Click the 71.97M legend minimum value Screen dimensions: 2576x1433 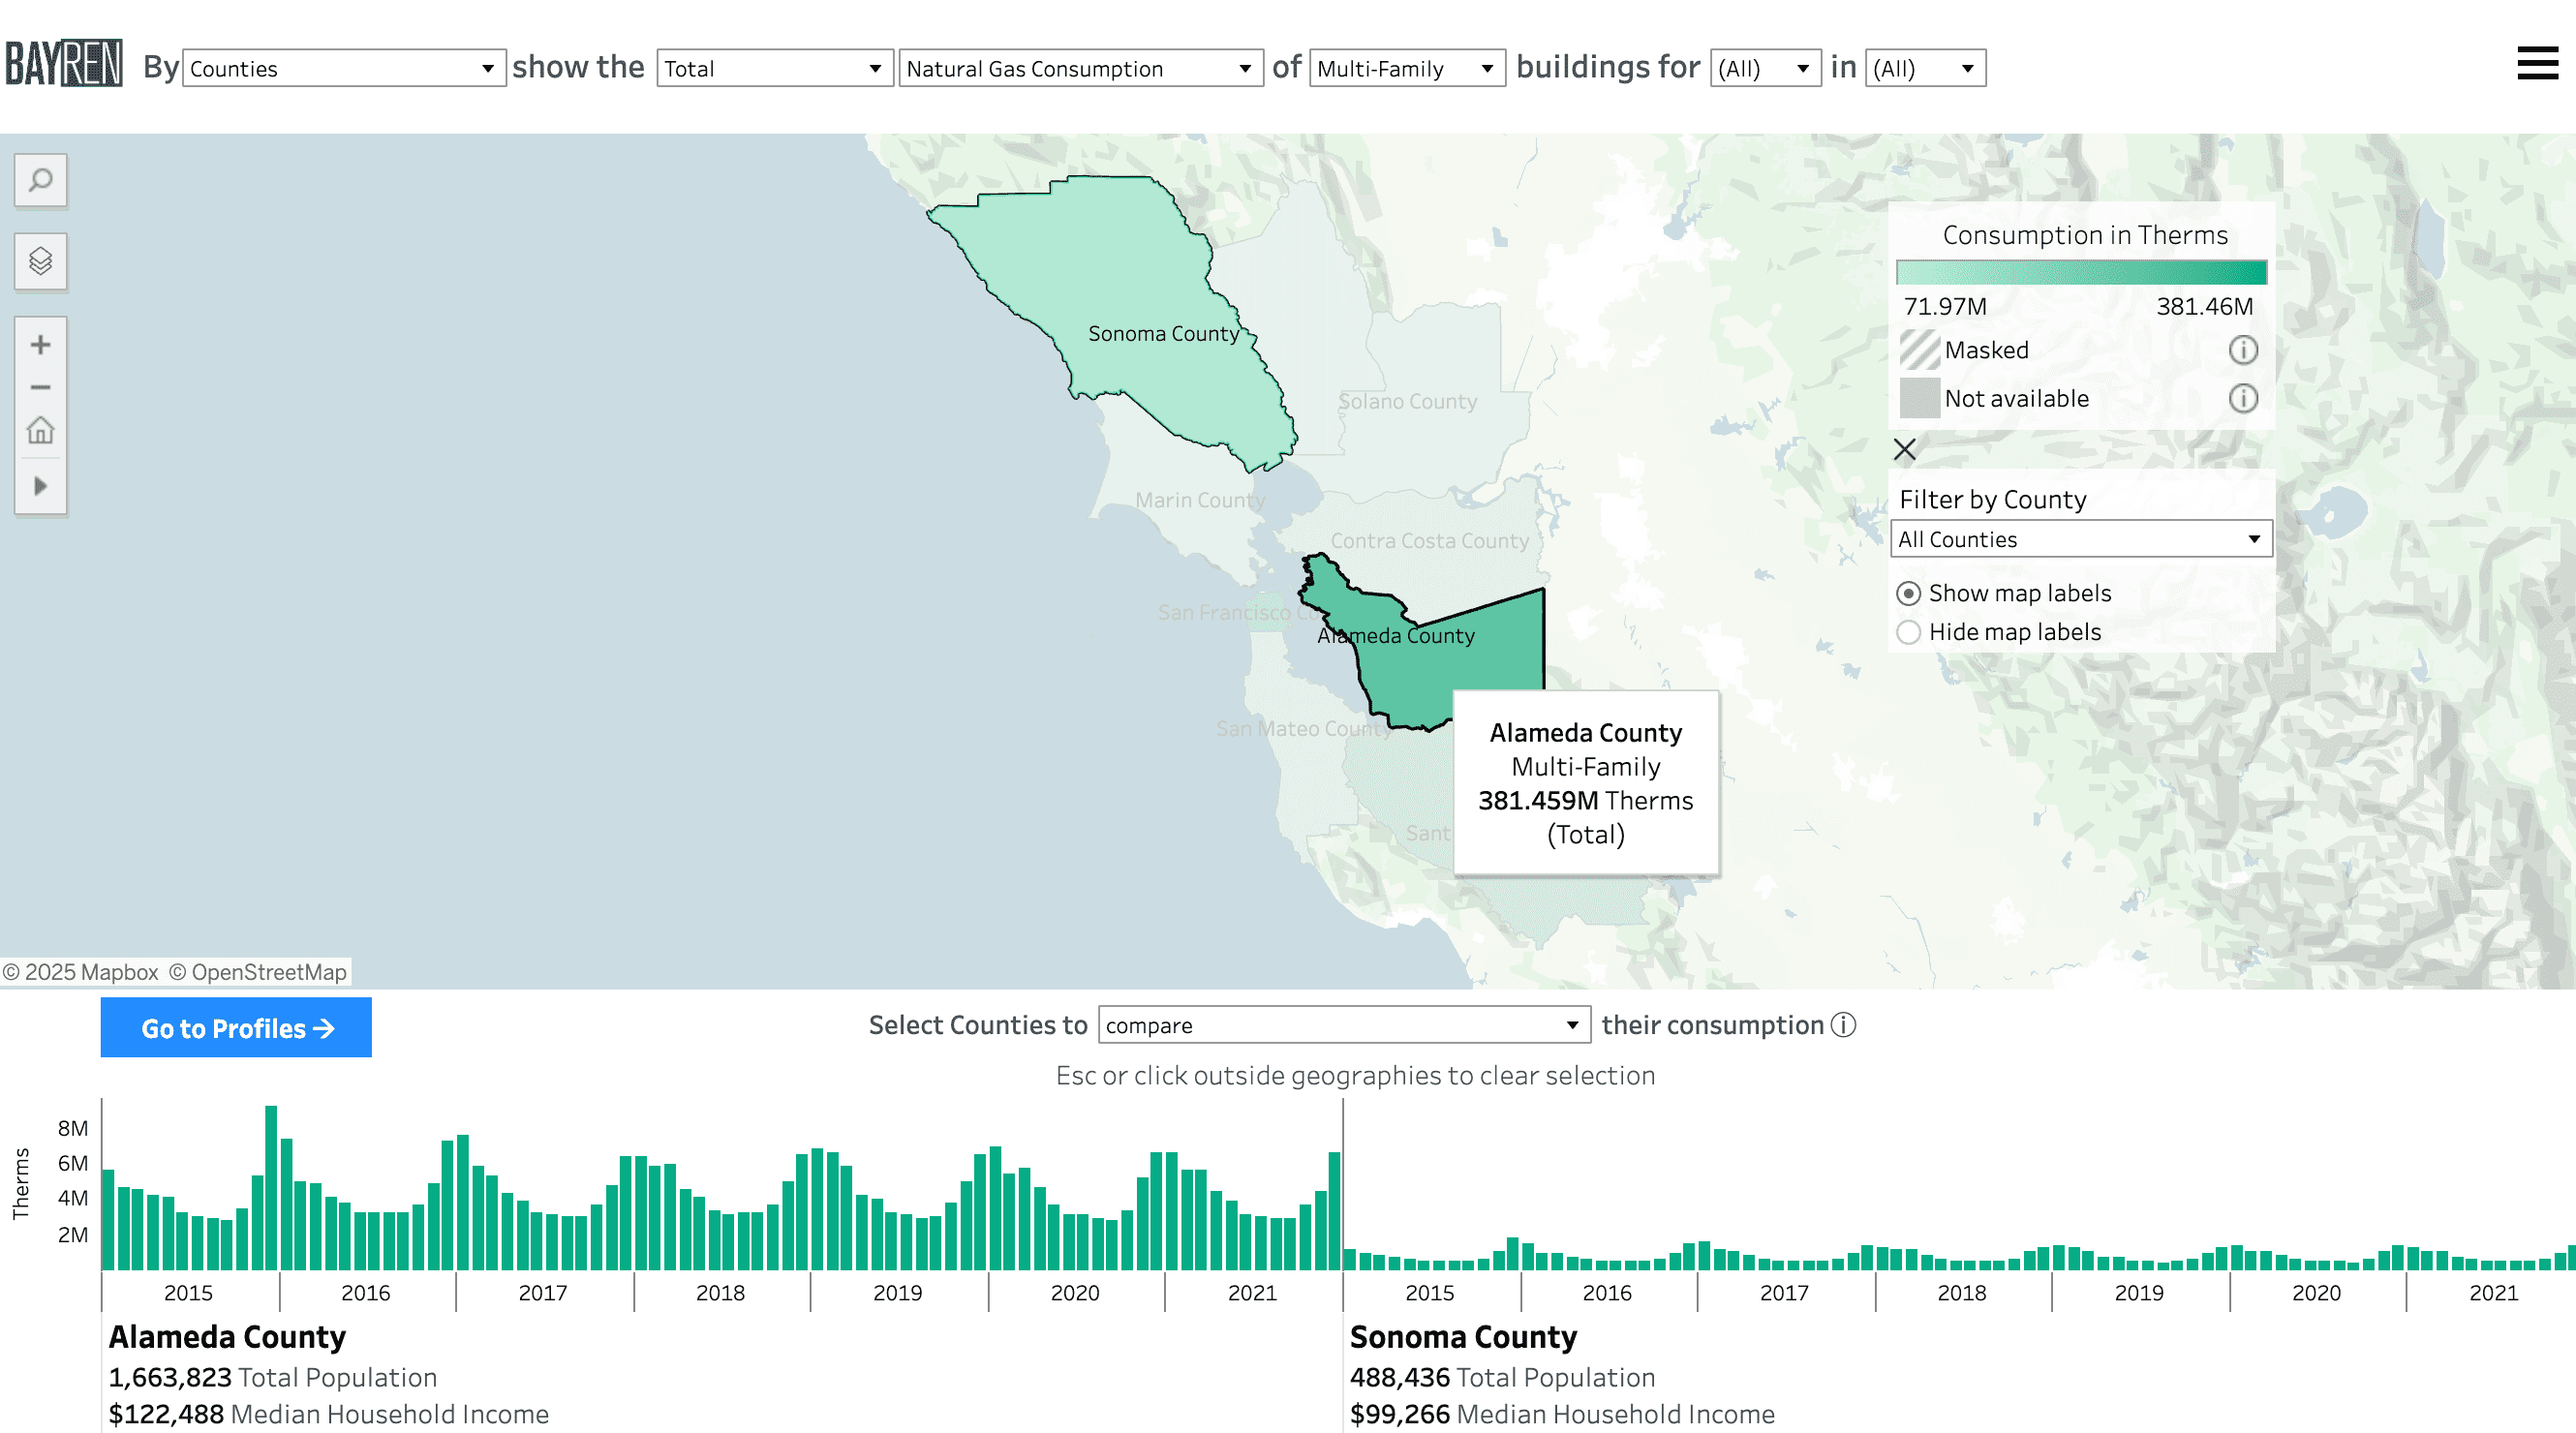1945,307
